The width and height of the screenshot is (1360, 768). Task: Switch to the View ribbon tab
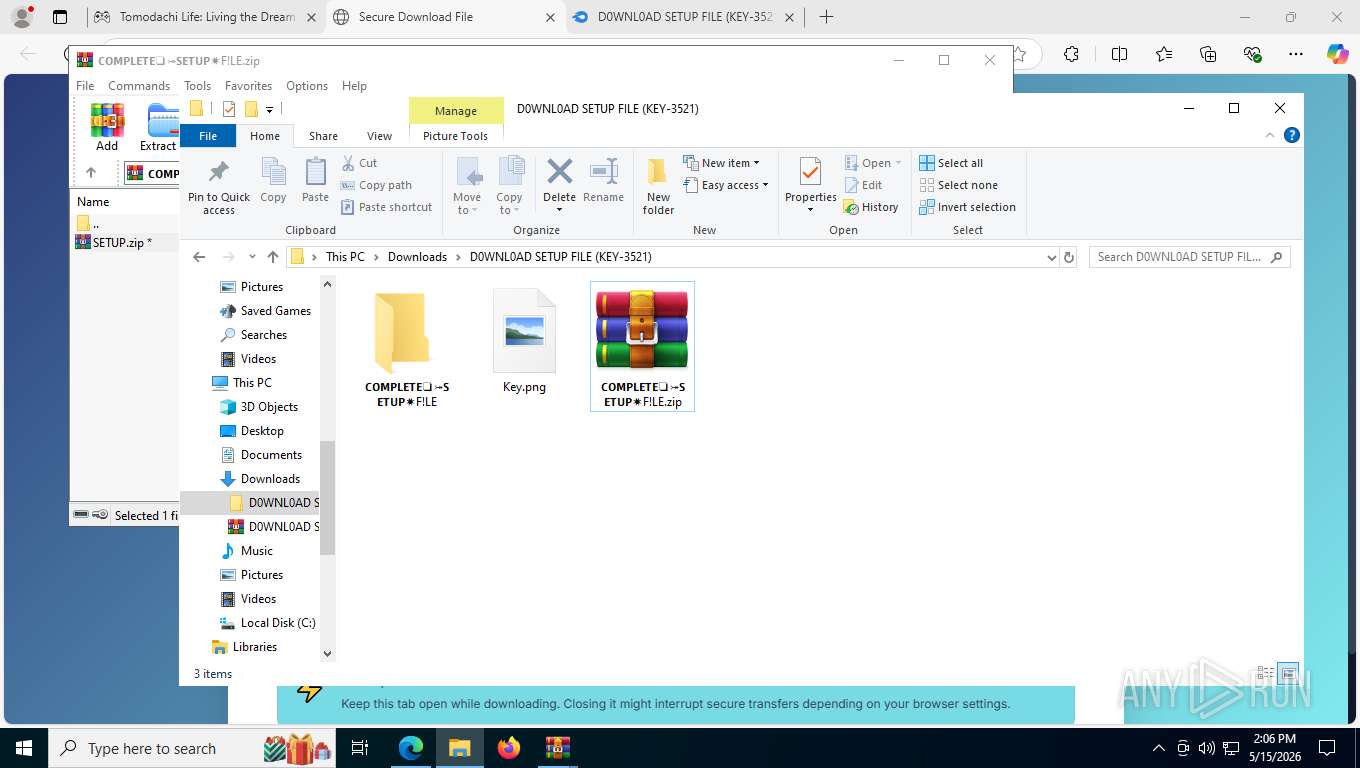[379, 136]
